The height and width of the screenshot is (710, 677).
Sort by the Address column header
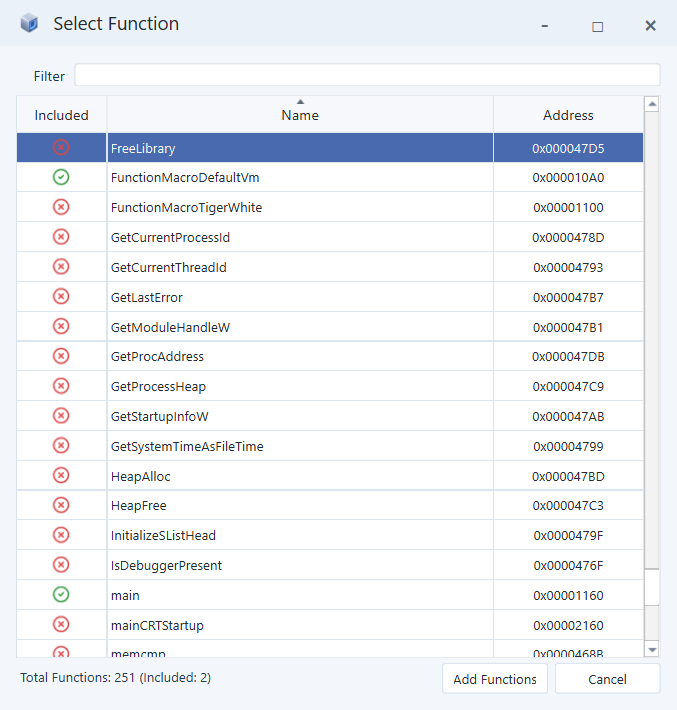(568, 115)
